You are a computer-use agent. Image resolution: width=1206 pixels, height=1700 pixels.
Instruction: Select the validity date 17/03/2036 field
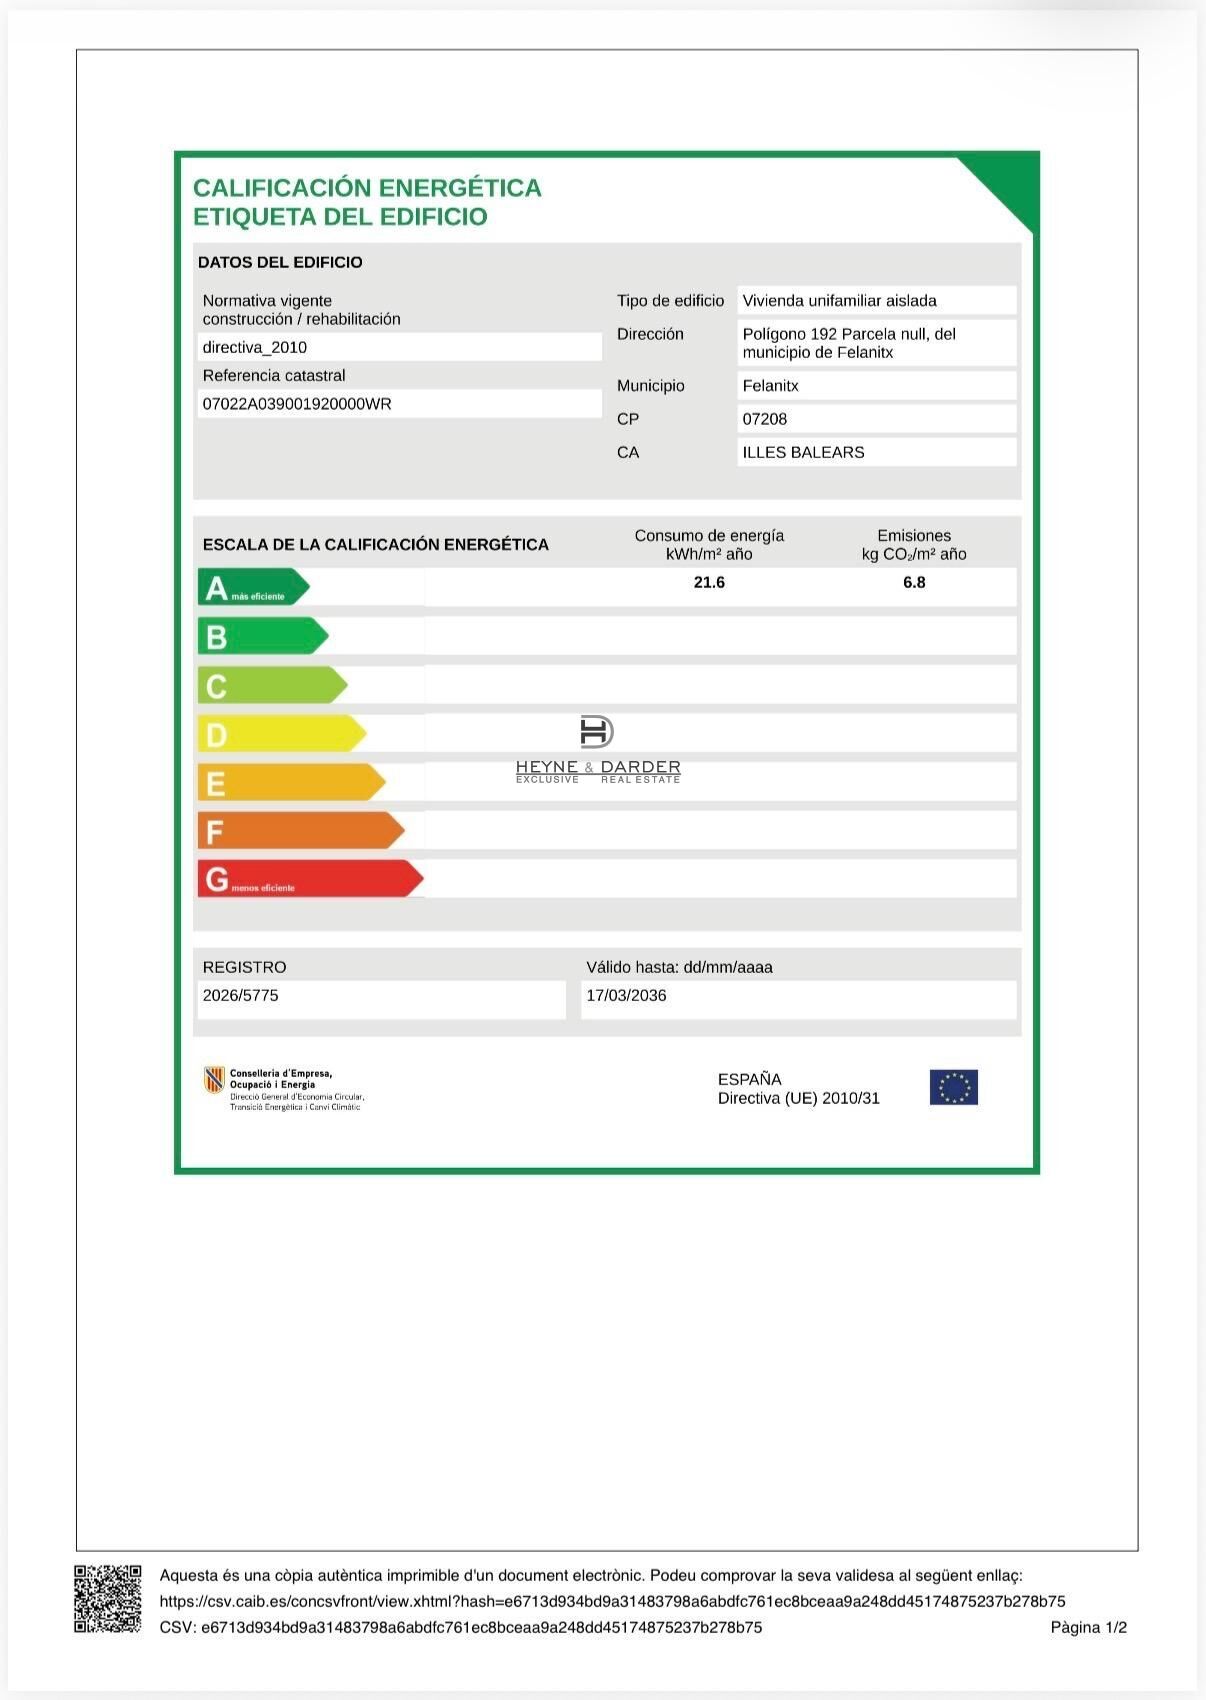(797, 996)
